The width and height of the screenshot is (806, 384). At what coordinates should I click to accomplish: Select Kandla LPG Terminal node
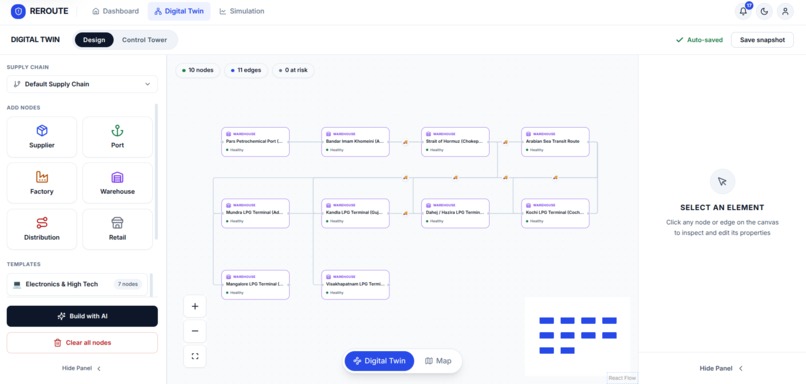click(355, 213)
